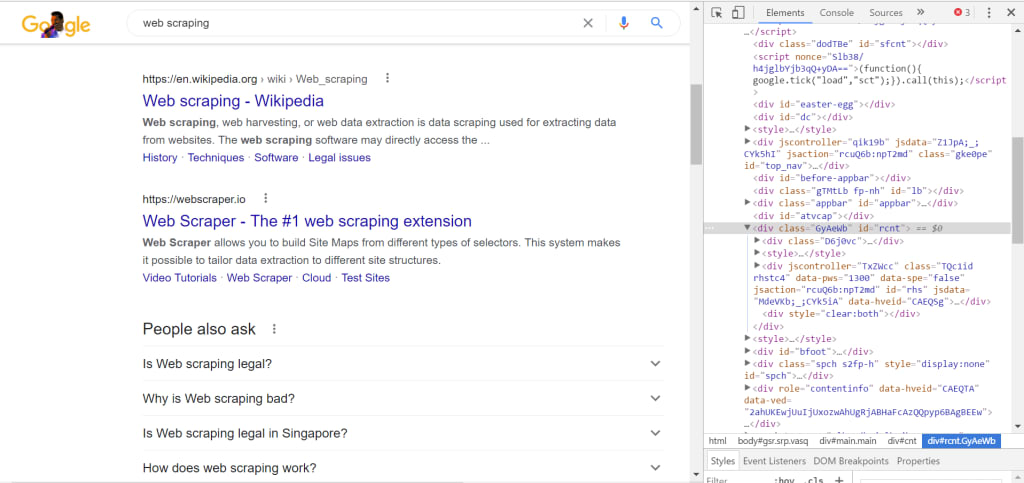Viewport: 1024px width, 483px height.
Task: Click ellipsis gutter beside rcnt element
Action: [709, 228]
